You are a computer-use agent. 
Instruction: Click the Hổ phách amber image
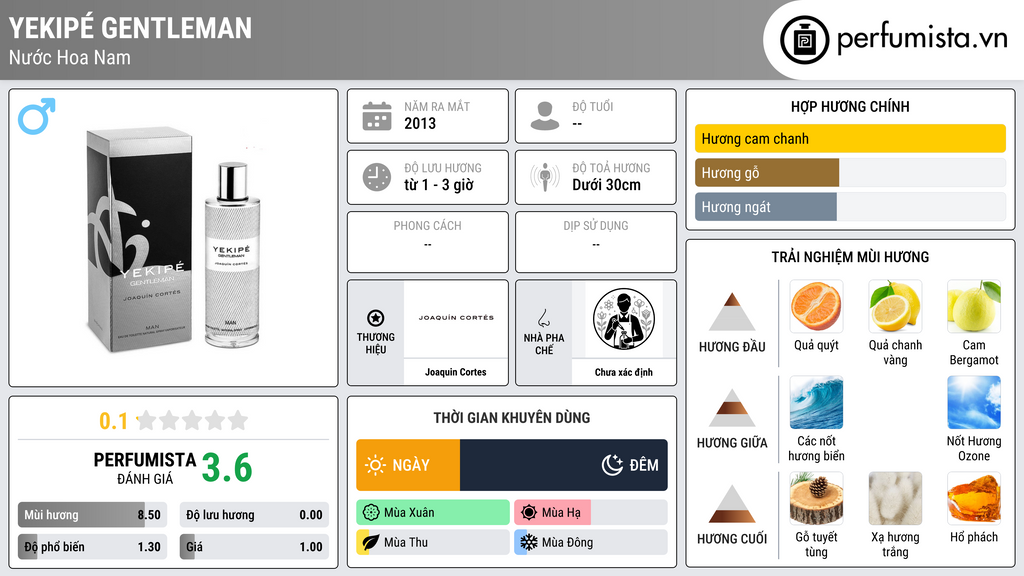[x=974, y=498]
